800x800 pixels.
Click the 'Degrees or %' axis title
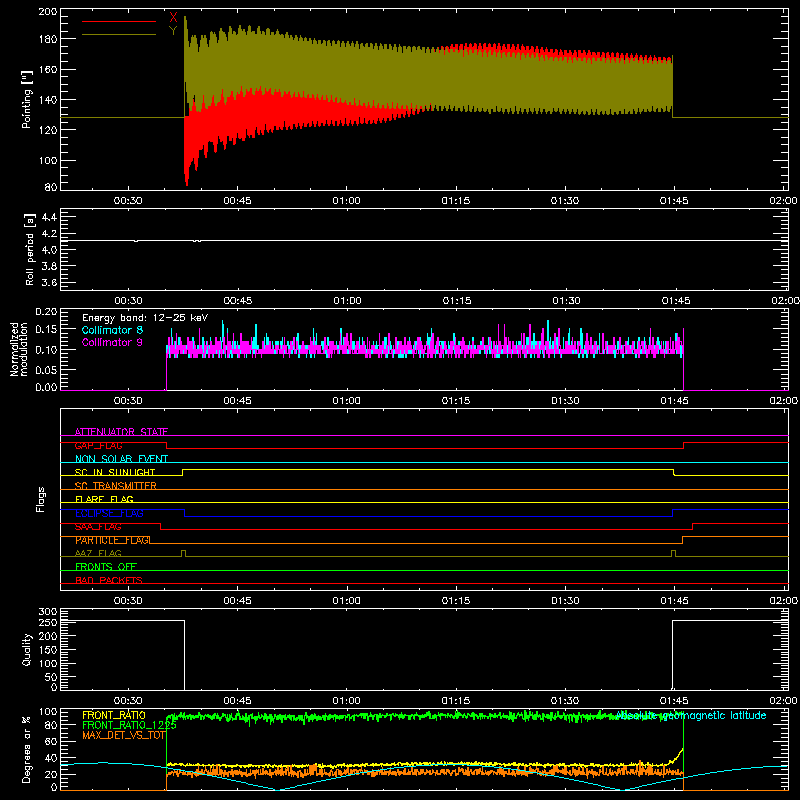click(27, 750)
